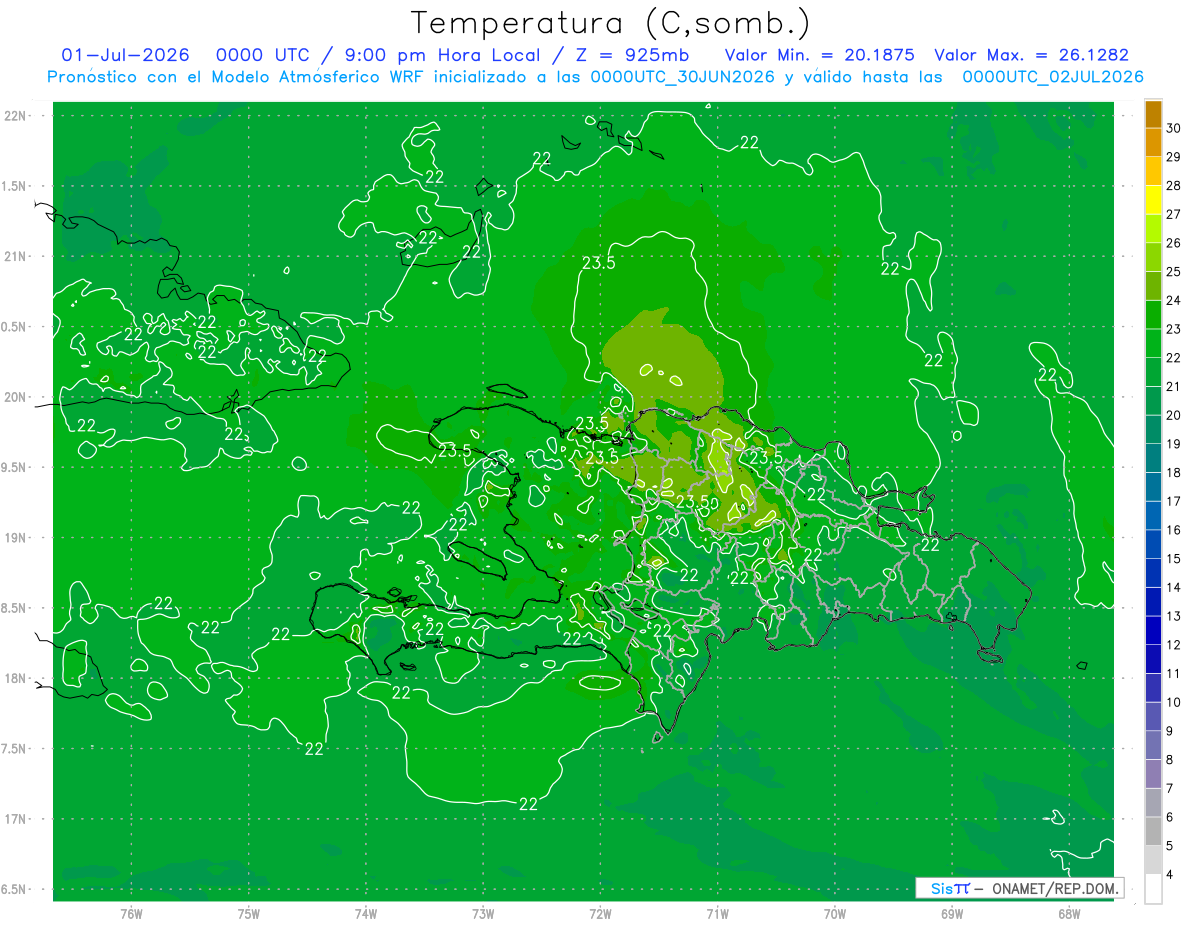Click the initialization time "0000UTC_30JUN2026"
Screen dimensions: 1200x927
coord(683,76)
